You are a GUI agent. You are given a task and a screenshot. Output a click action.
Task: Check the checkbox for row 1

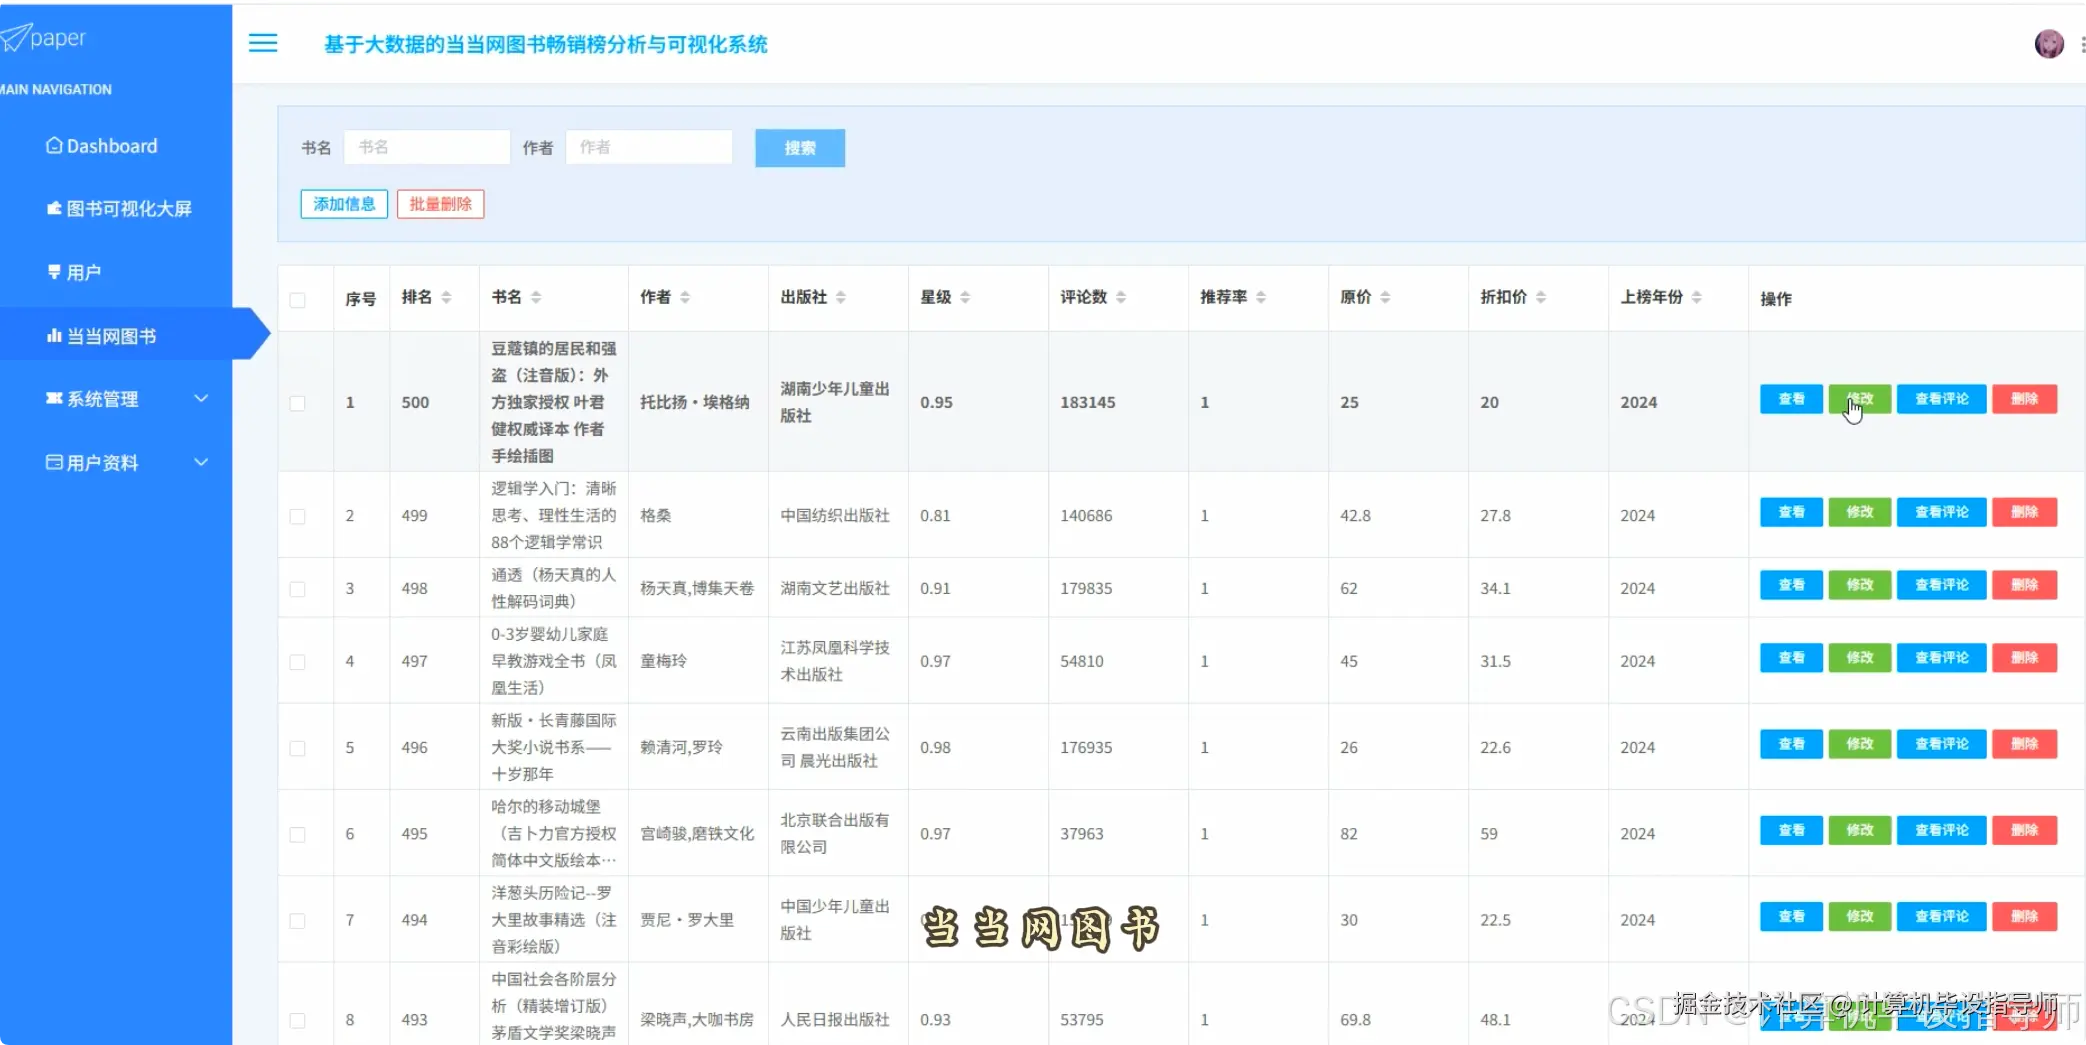[297, 403]
